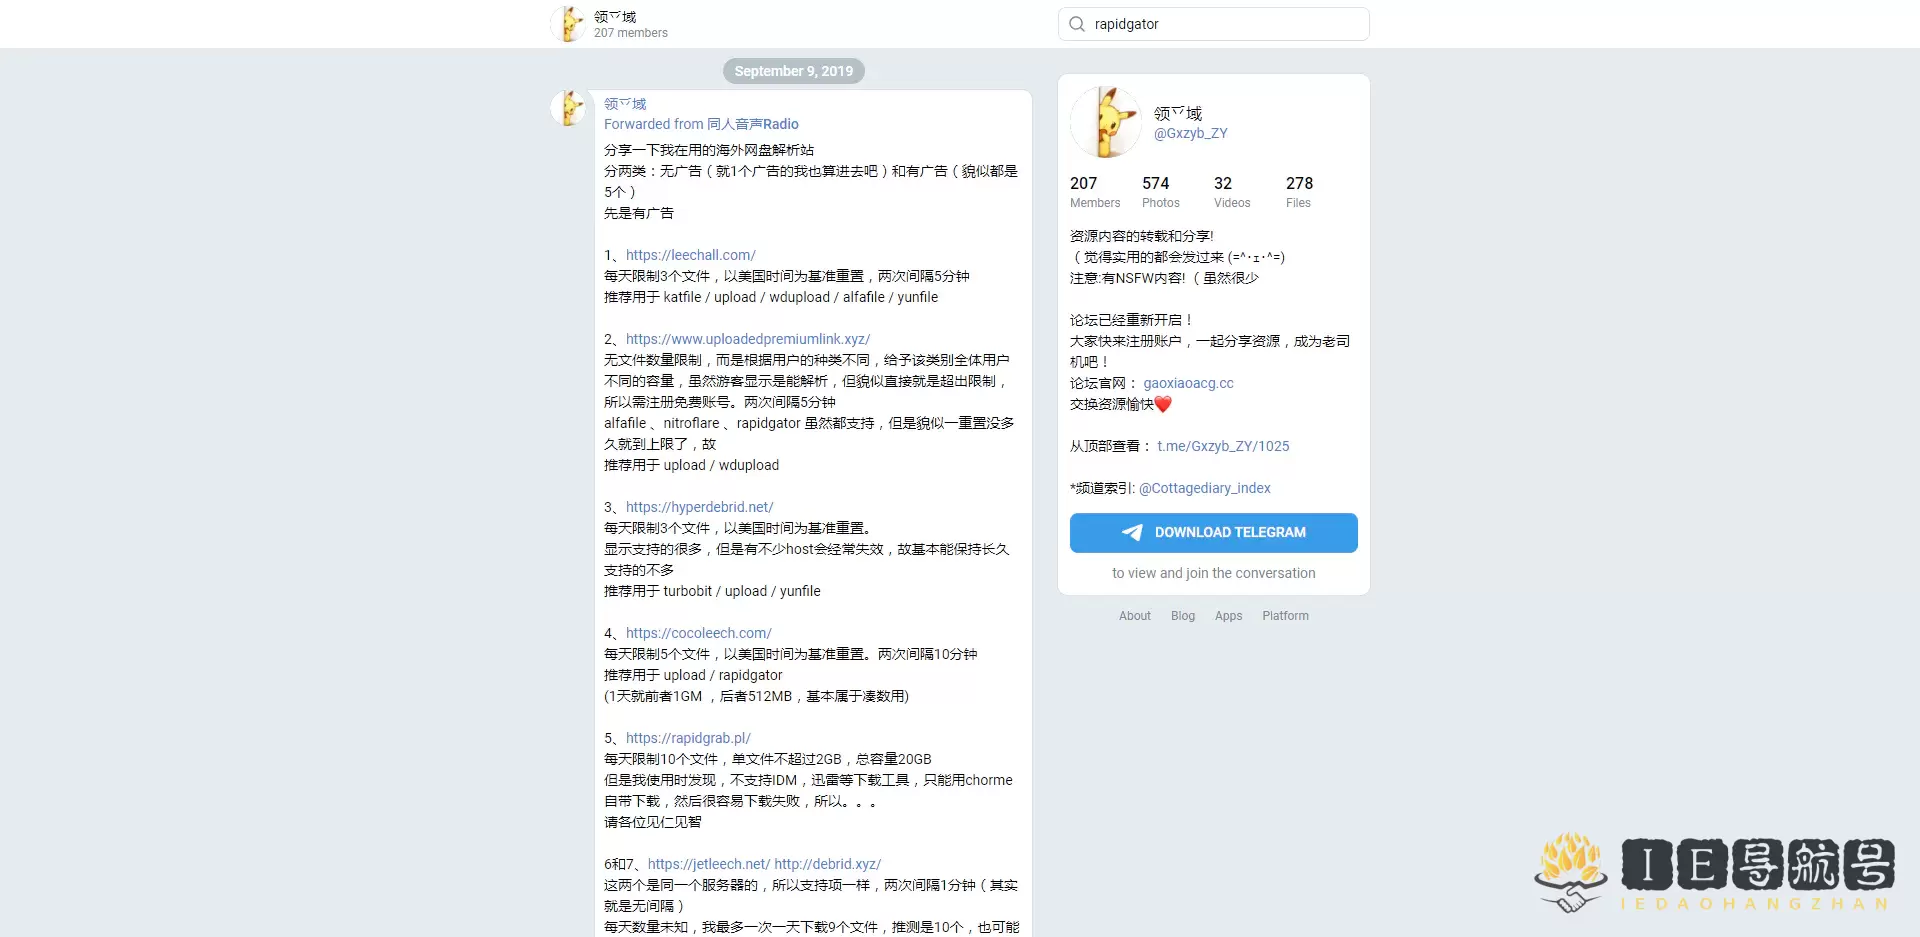The image size is (1920, 937).
Task: Click the search field containing rapidgator
Action: [1213, 23]
